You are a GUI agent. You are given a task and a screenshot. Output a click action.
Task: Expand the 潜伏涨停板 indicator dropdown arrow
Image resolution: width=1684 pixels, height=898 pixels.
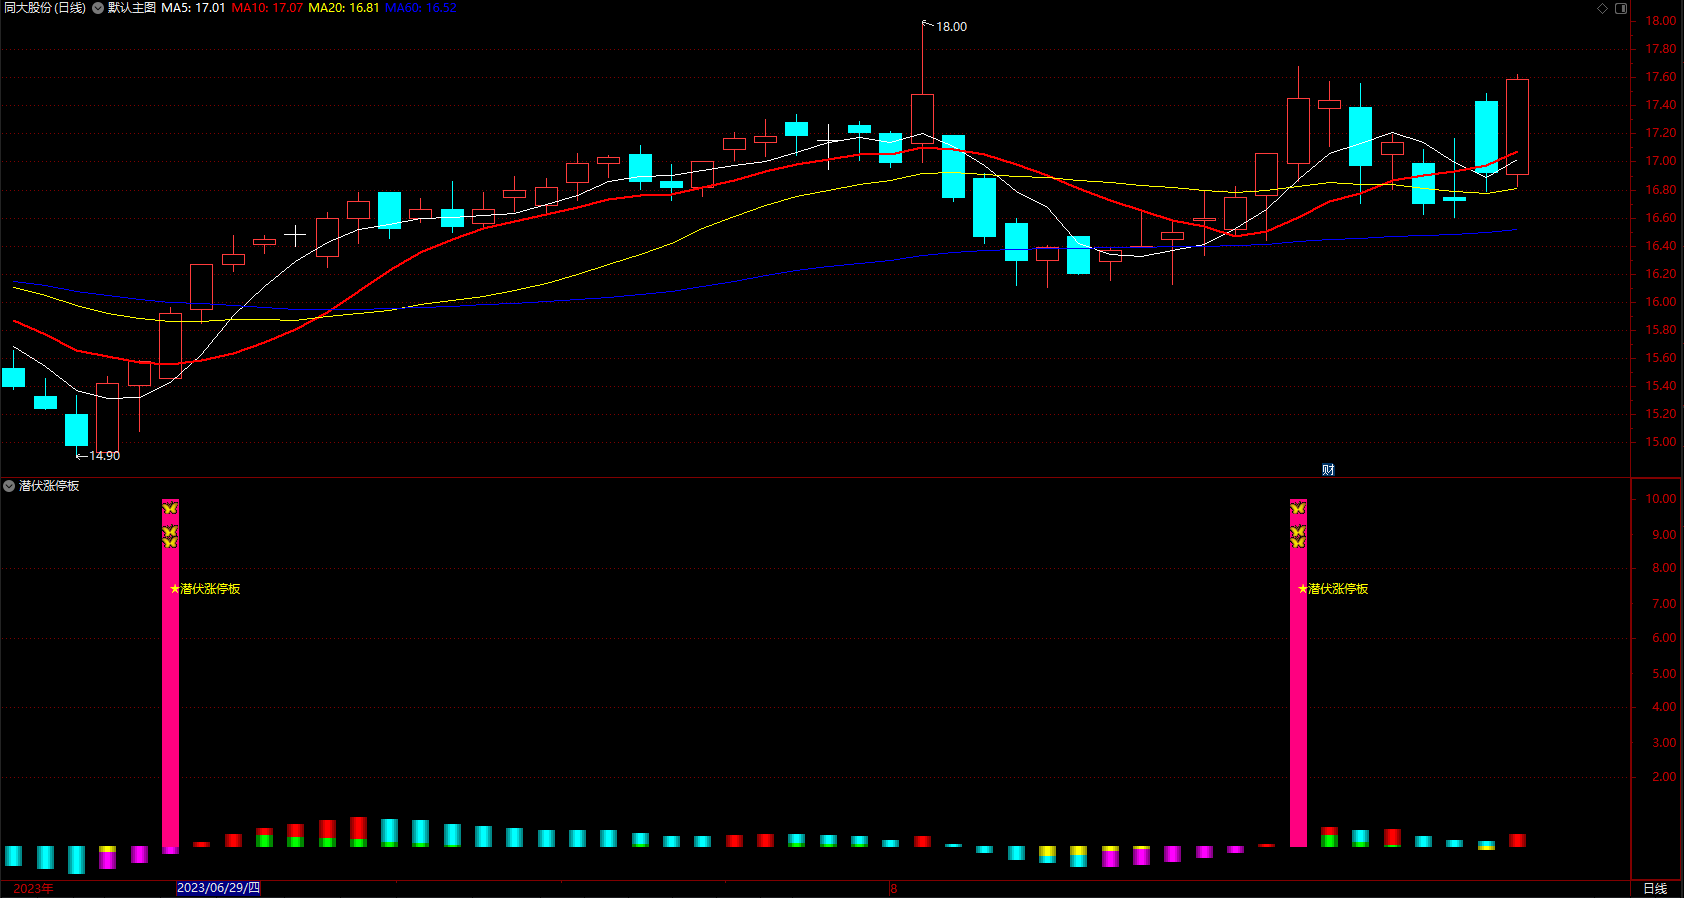click(x=9, y=486)
